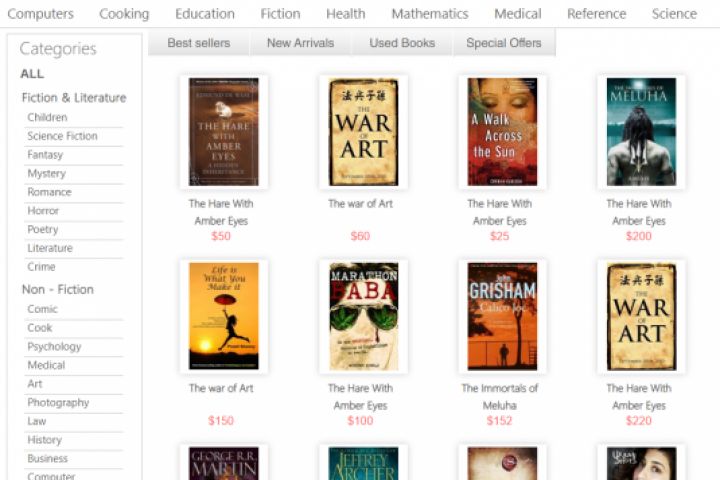The height and width of the screenshot is (480, 720).
Task: Select ALL in the Categories sidebar
Action: [32, 73]
